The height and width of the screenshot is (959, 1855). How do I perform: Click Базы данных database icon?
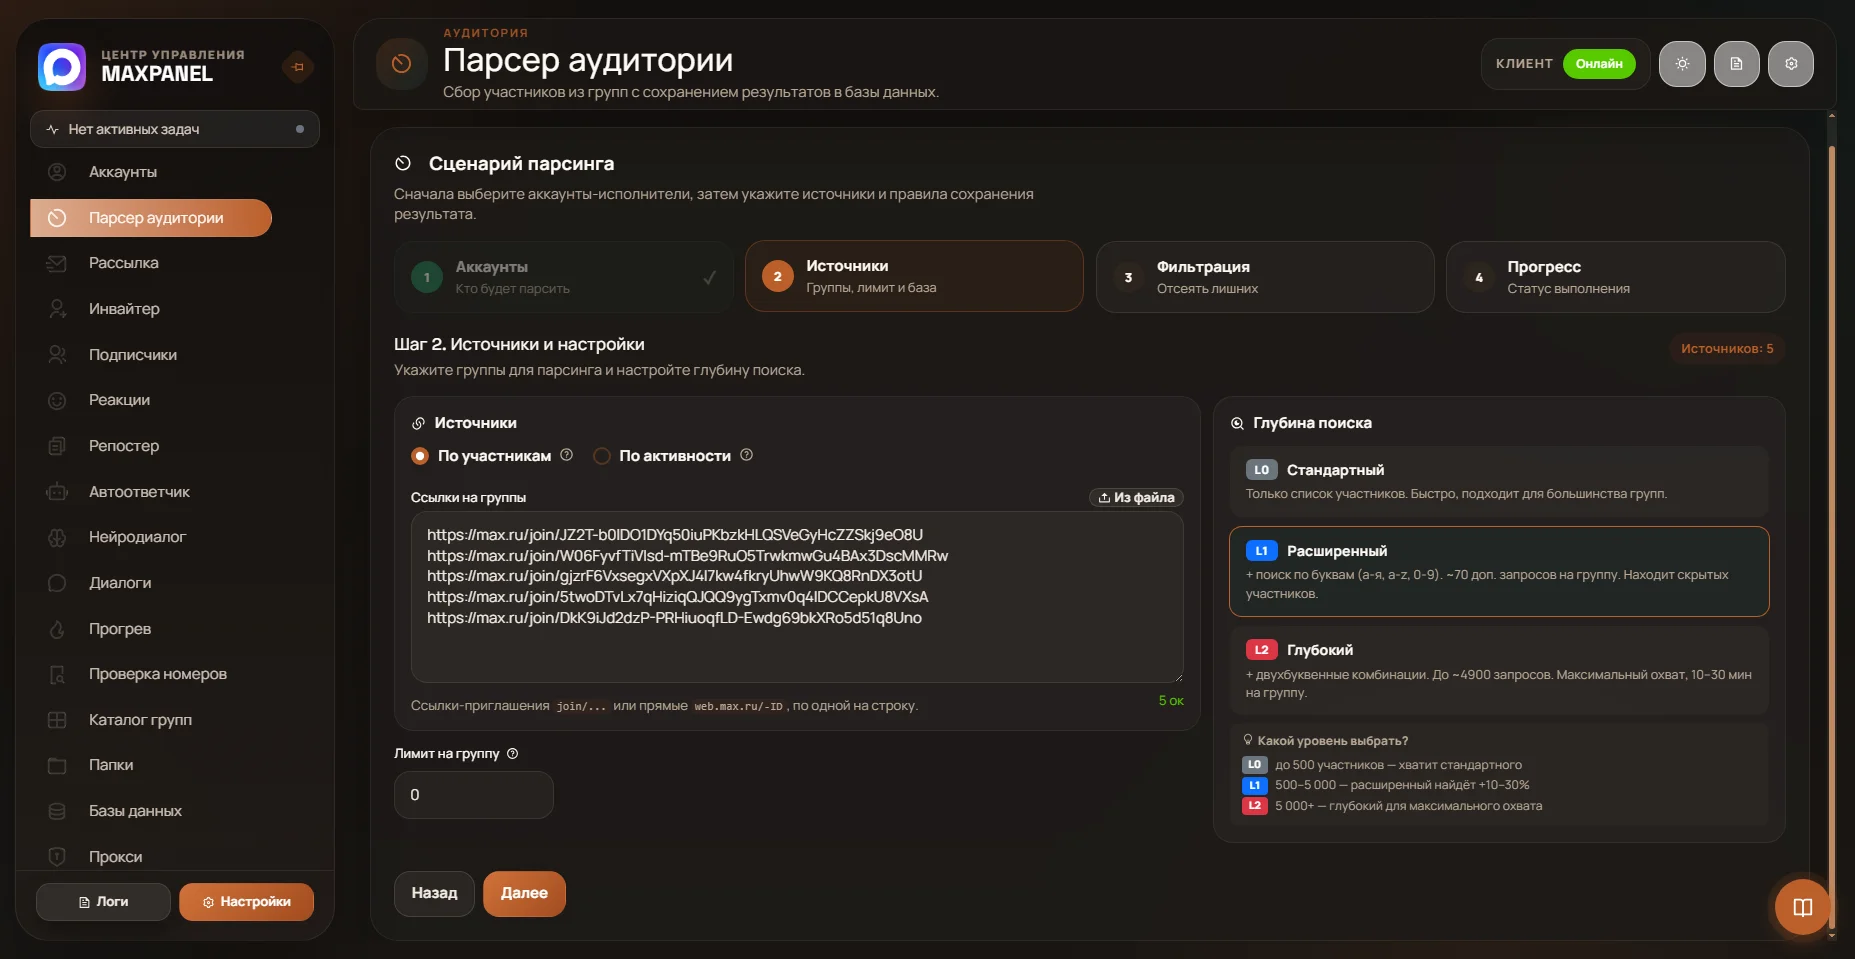pyautogui.click(x=57, y=811)
